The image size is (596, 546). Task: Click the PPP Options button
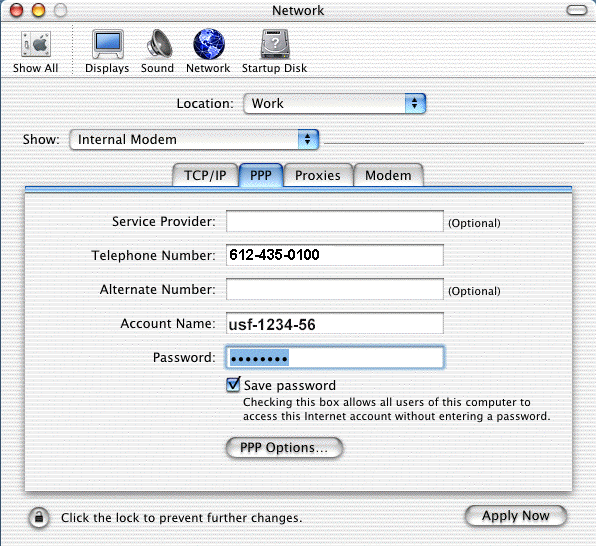coord(284,448)
